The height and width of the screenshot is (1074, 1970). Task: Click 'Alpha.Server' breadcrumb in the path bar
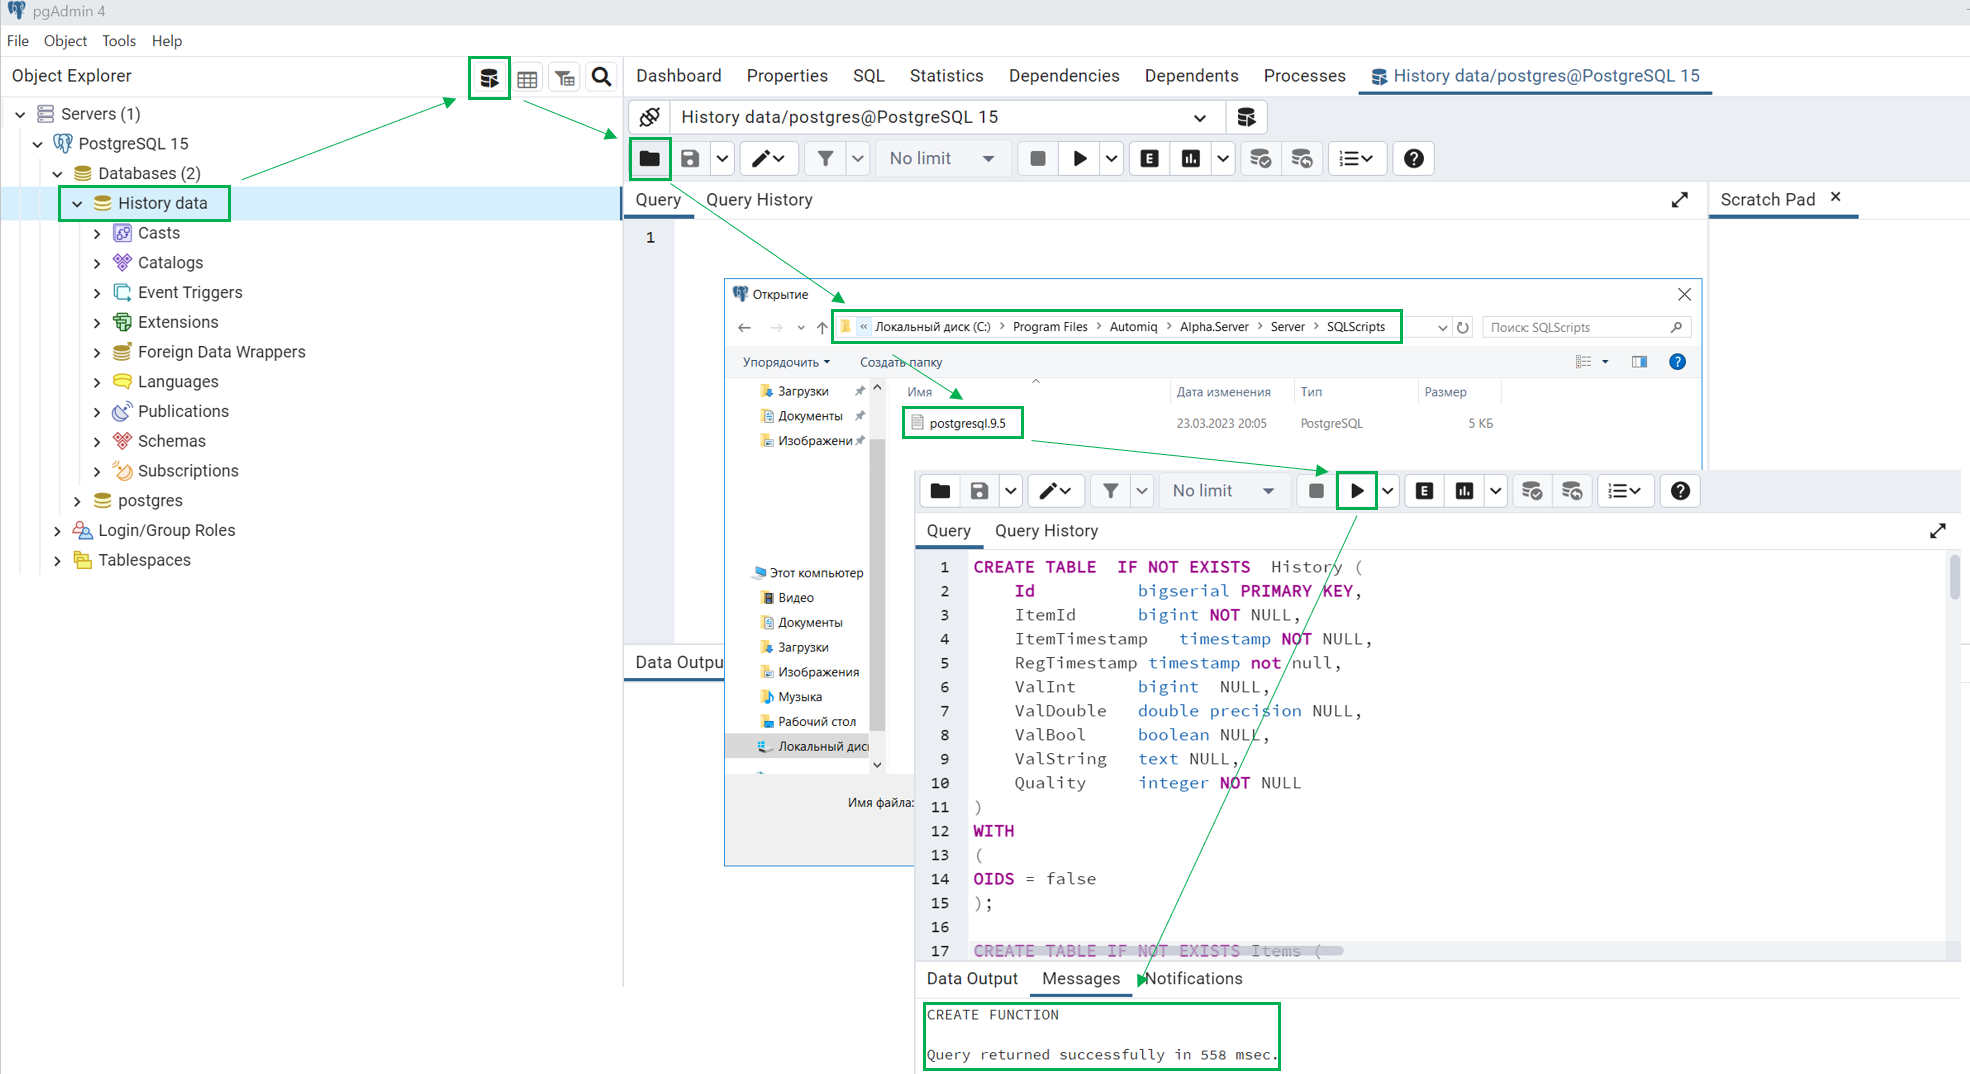(x=1214, y=327)
